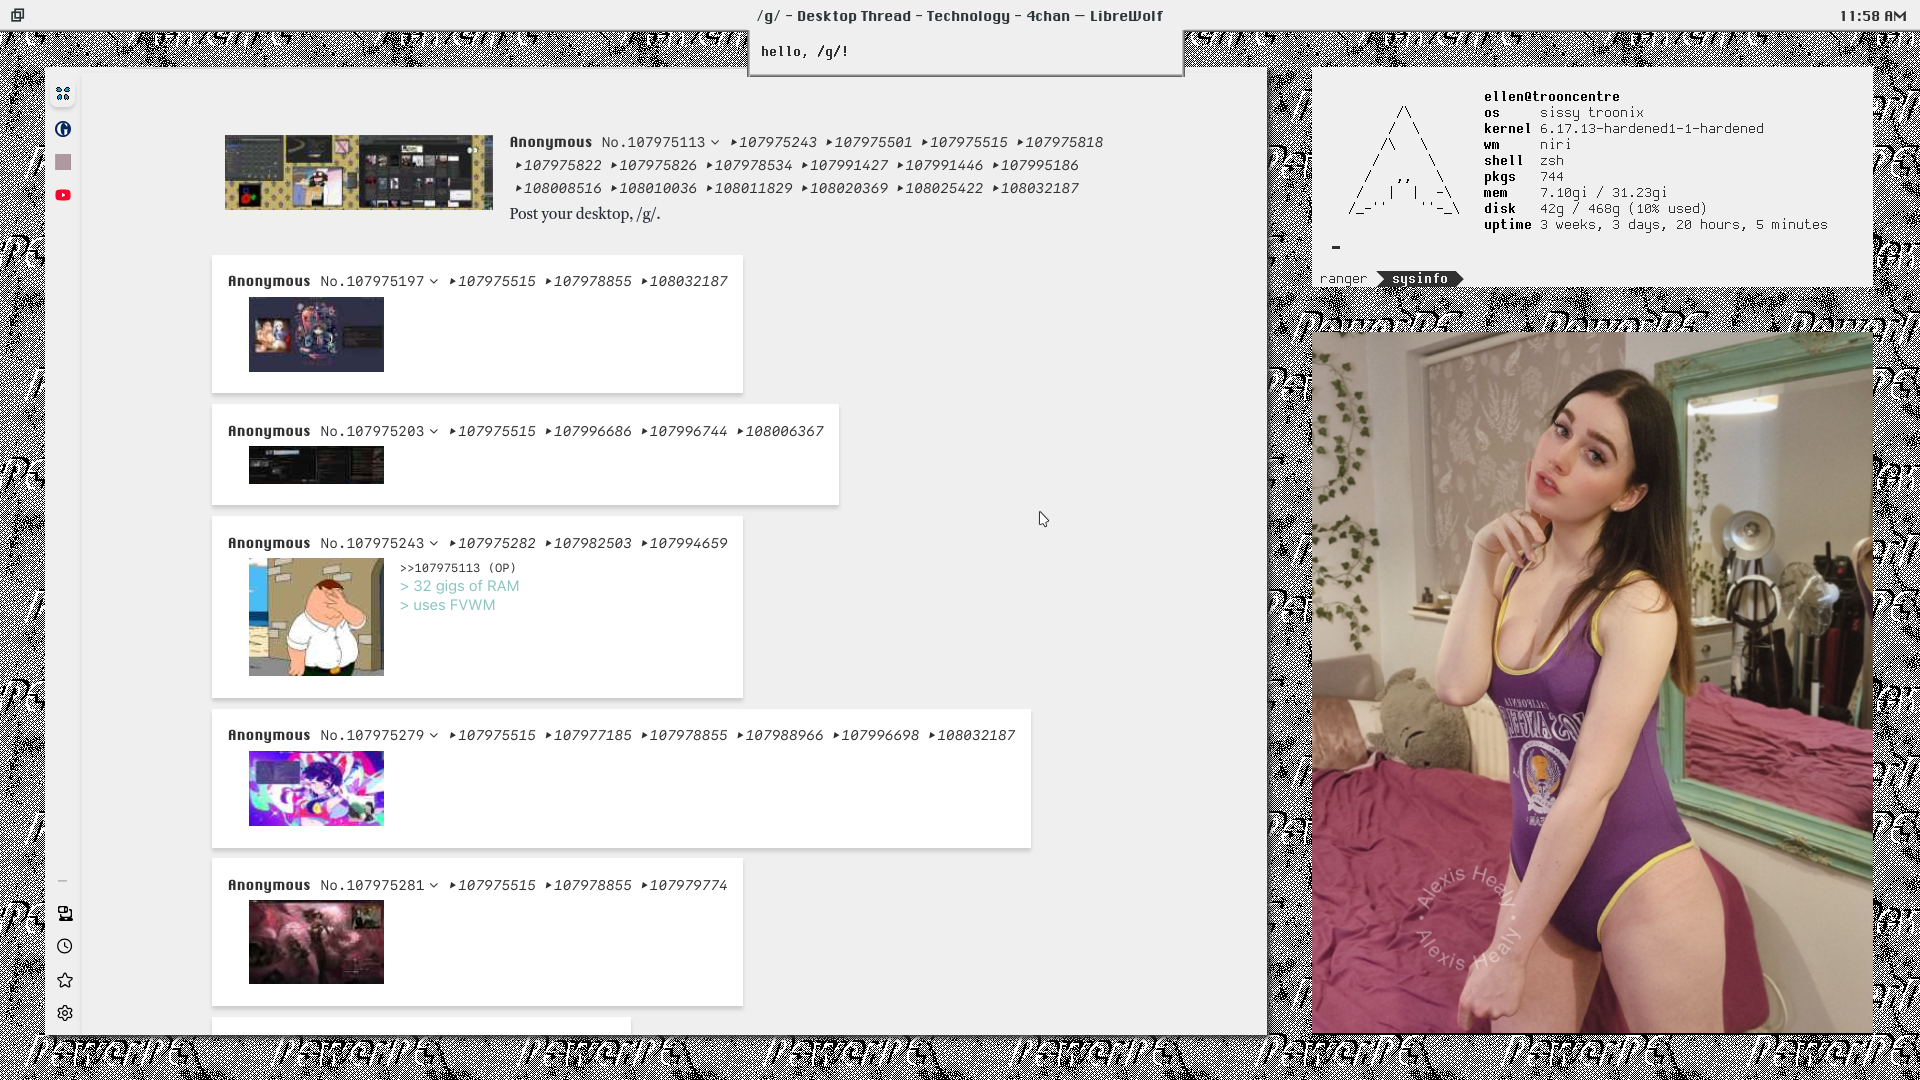Image resolution: width=1920 pixels, height=1080 pixels.
Task: Expand the OP desktop screenshot thumbnail
Action: (358, 172)
